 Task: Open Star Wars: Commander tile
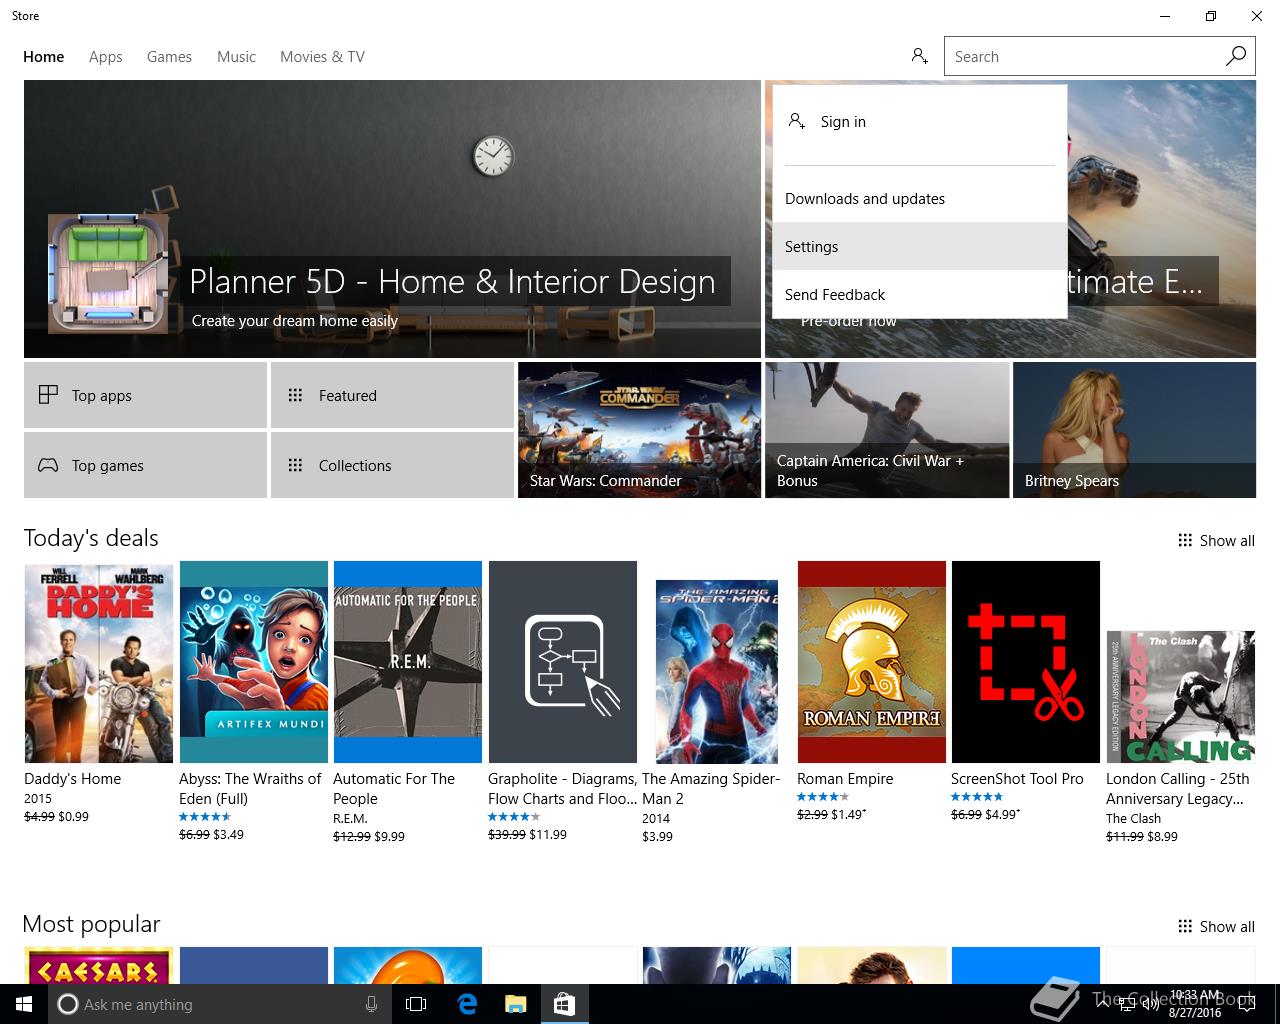[x=639, y=430]
